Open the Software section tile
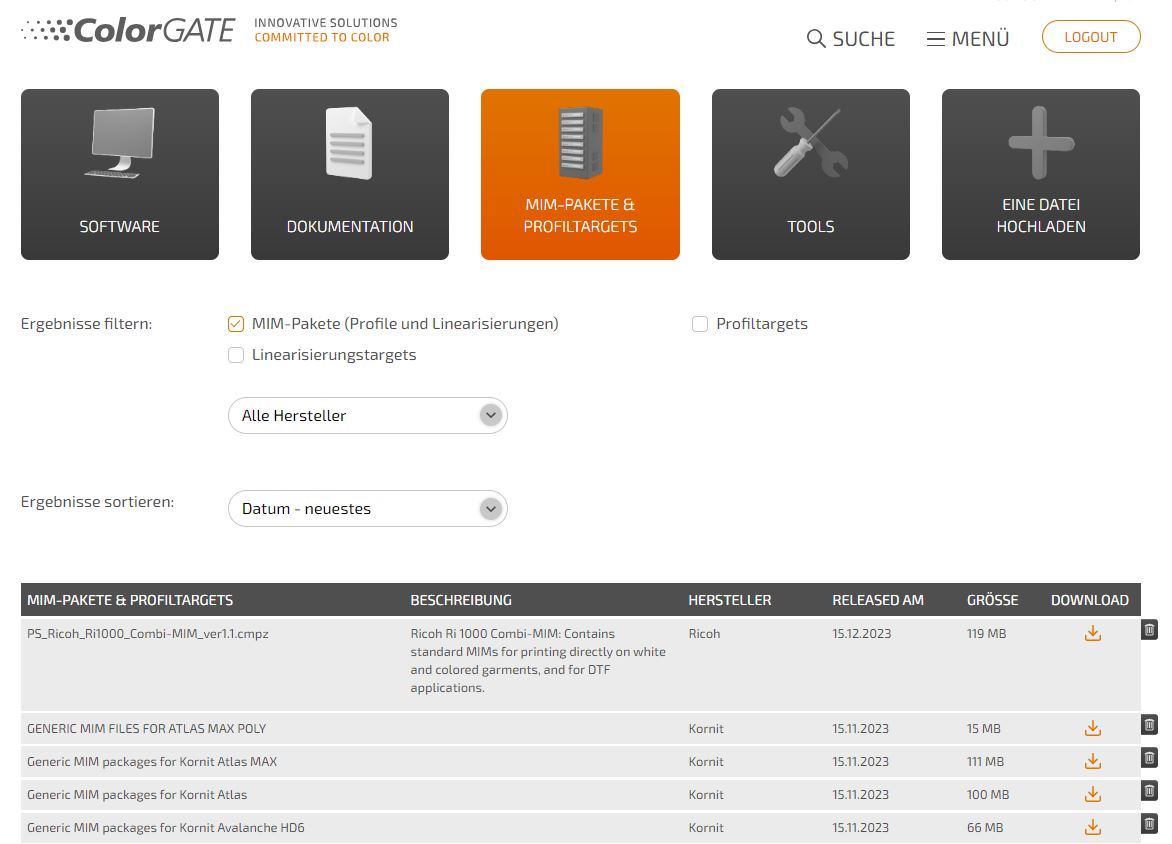This screenshot has height=844, width=1172. coord(120,175)
